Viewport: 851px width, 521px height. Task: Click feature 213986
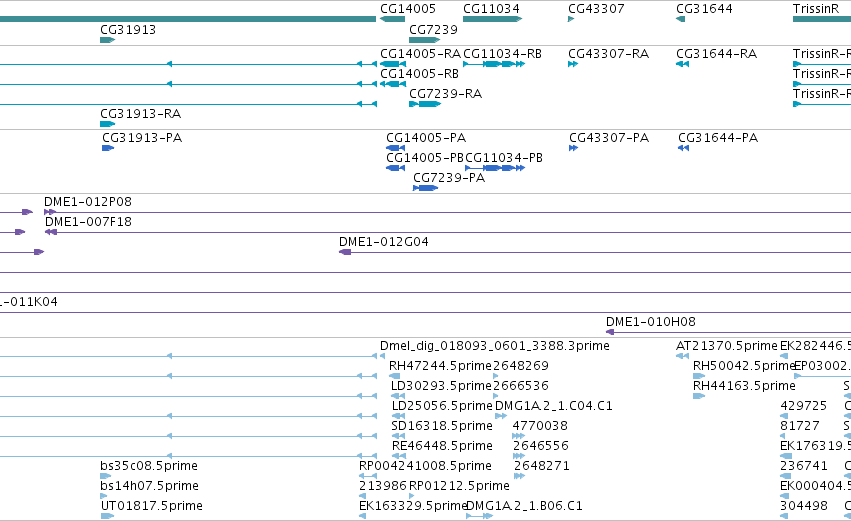(362, 496)
